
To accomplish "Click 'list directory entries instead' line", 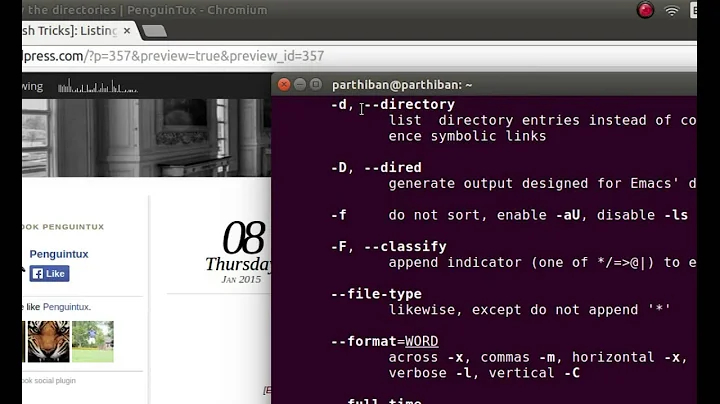I will pos(542,120).
